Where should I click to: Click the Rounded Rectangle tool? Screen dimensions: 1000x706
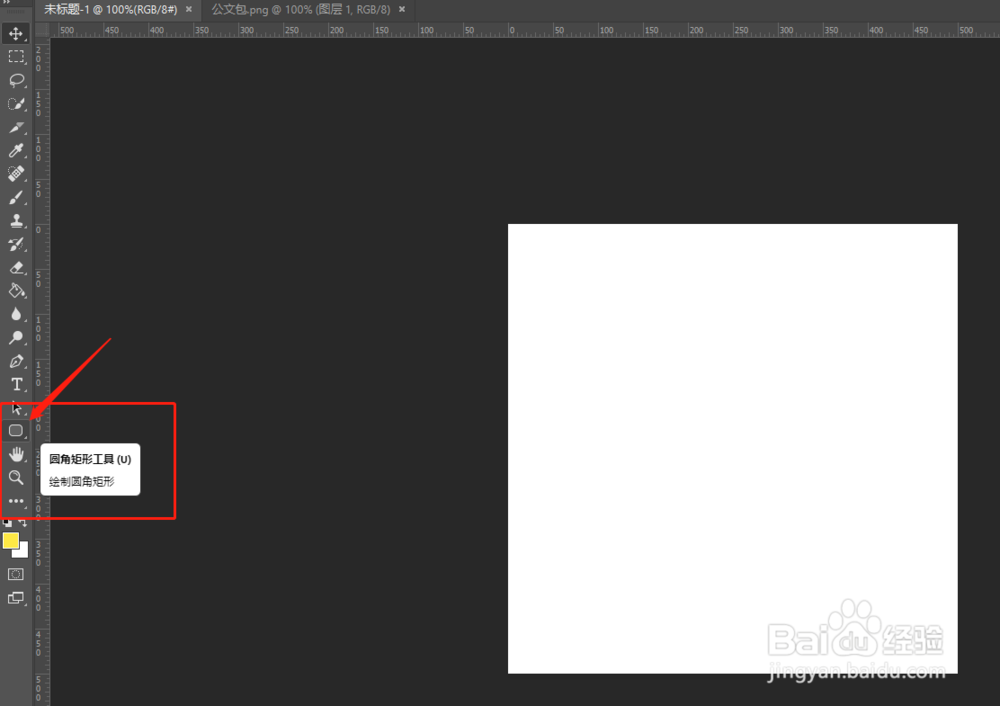coord(16,431)
